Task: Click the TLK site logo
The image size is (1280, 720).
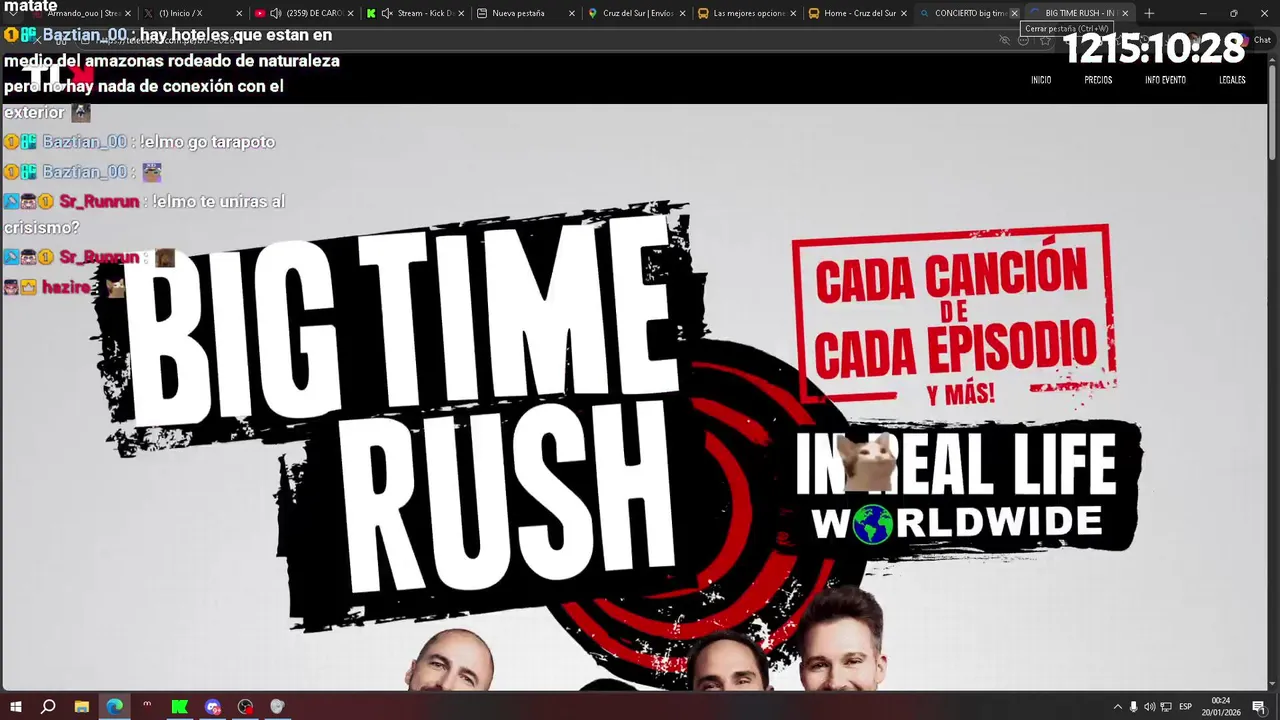Action: click(x=58, y=77)
